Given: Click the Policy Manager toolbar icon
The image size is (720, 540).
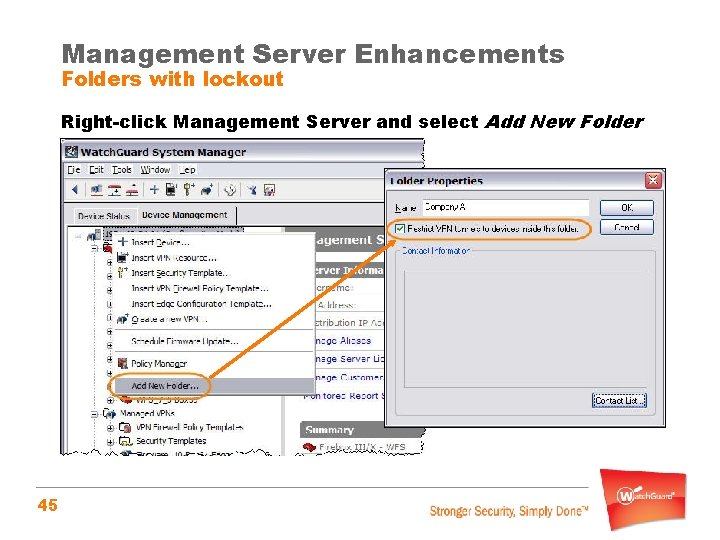Looking at the screenshot, I should pos(270,190).
